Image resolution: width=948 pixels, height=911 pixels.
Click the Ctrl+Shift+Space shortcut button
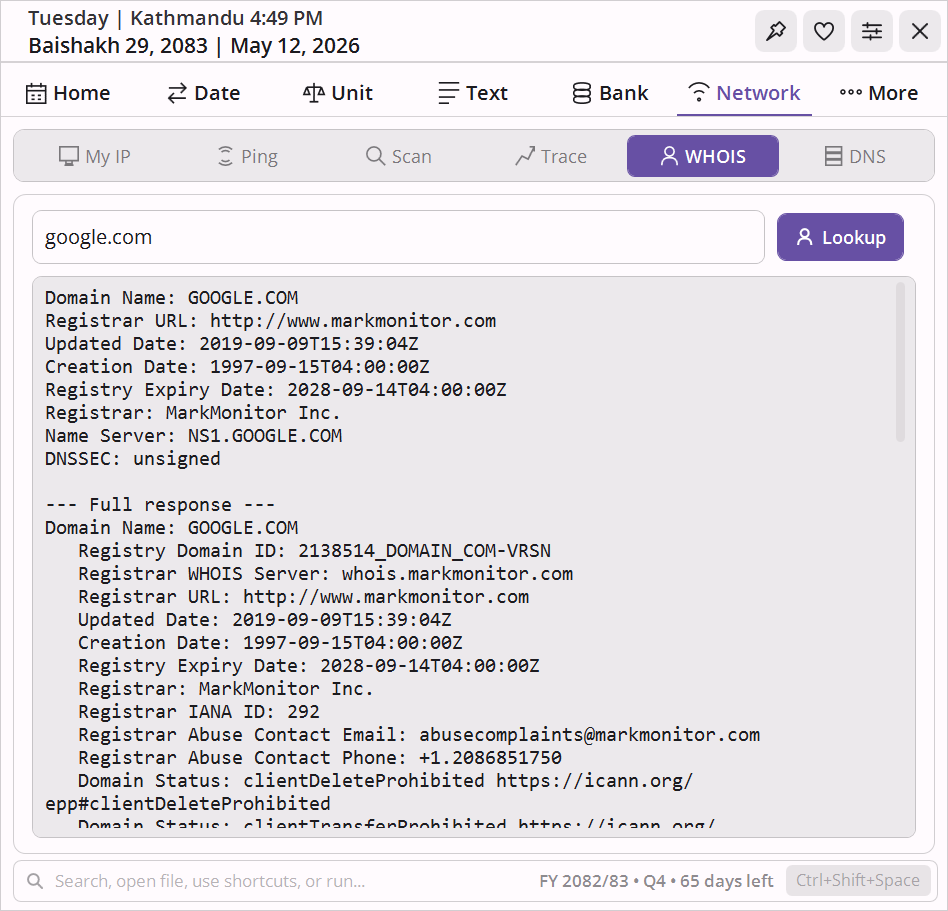(857, 880)
